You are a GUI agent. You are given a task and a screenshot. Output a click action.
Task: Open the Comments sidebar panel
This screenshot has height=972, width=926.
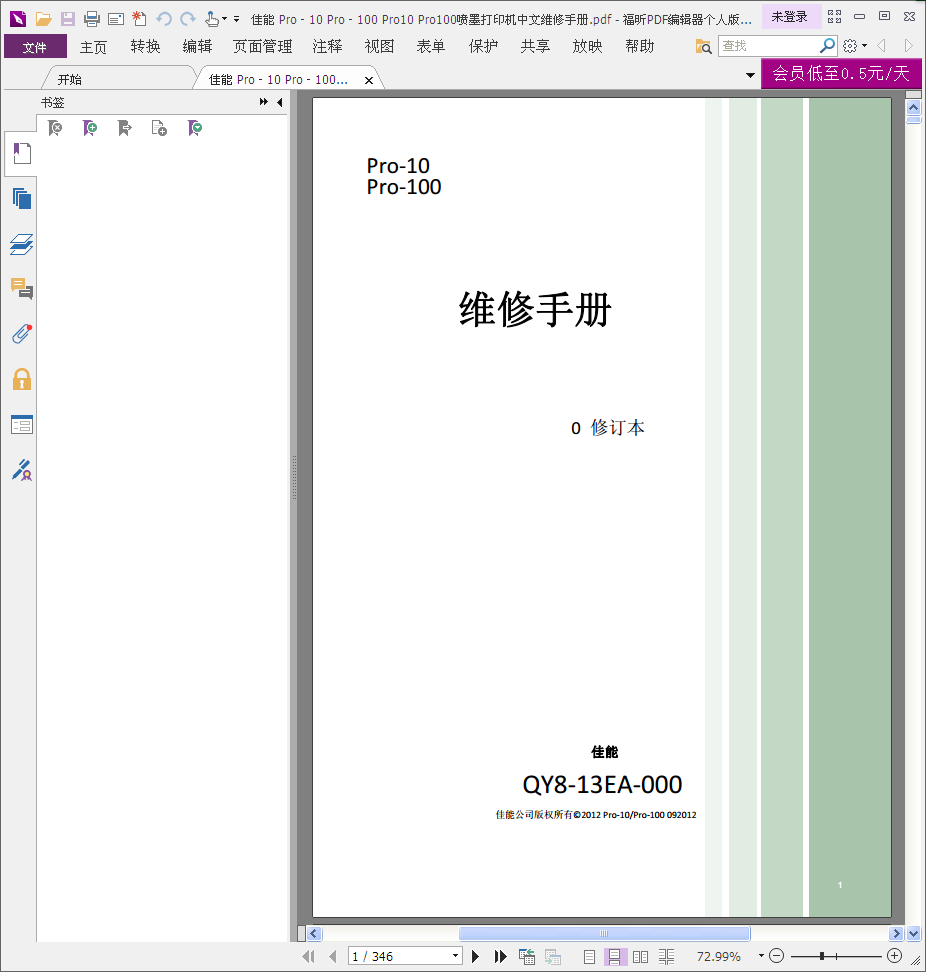(22, 289)
